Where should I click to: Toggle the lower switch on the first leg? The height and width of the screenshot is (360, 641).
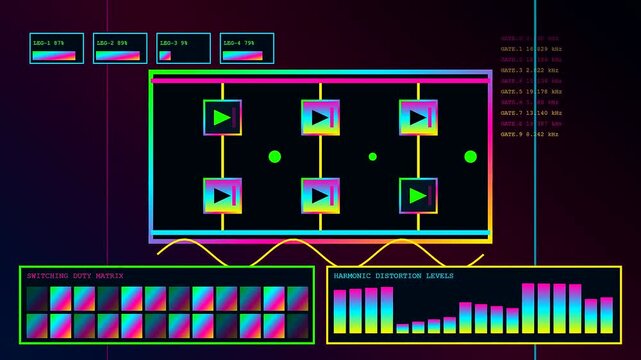pyautogui.click(x=222, y=196)
